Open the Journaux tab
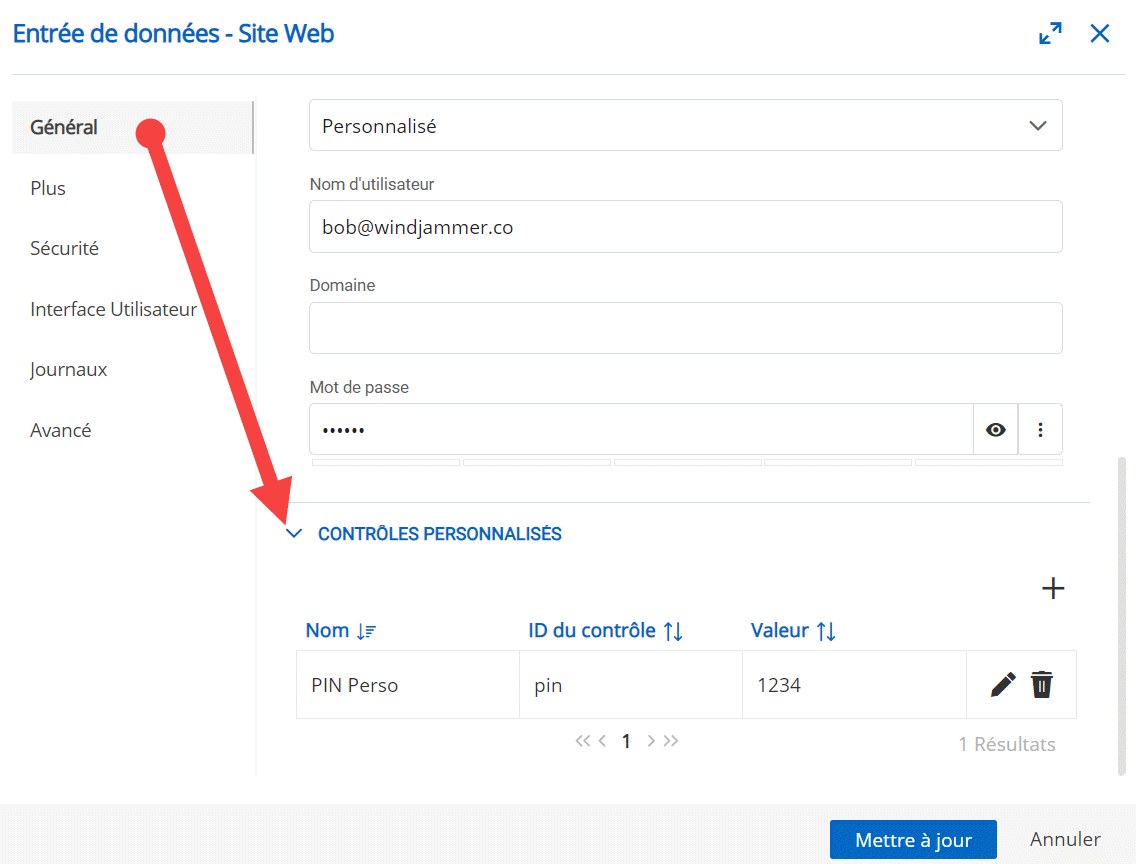The height and width of the screenshot is (864, 1136). click(x=69, y=370)
